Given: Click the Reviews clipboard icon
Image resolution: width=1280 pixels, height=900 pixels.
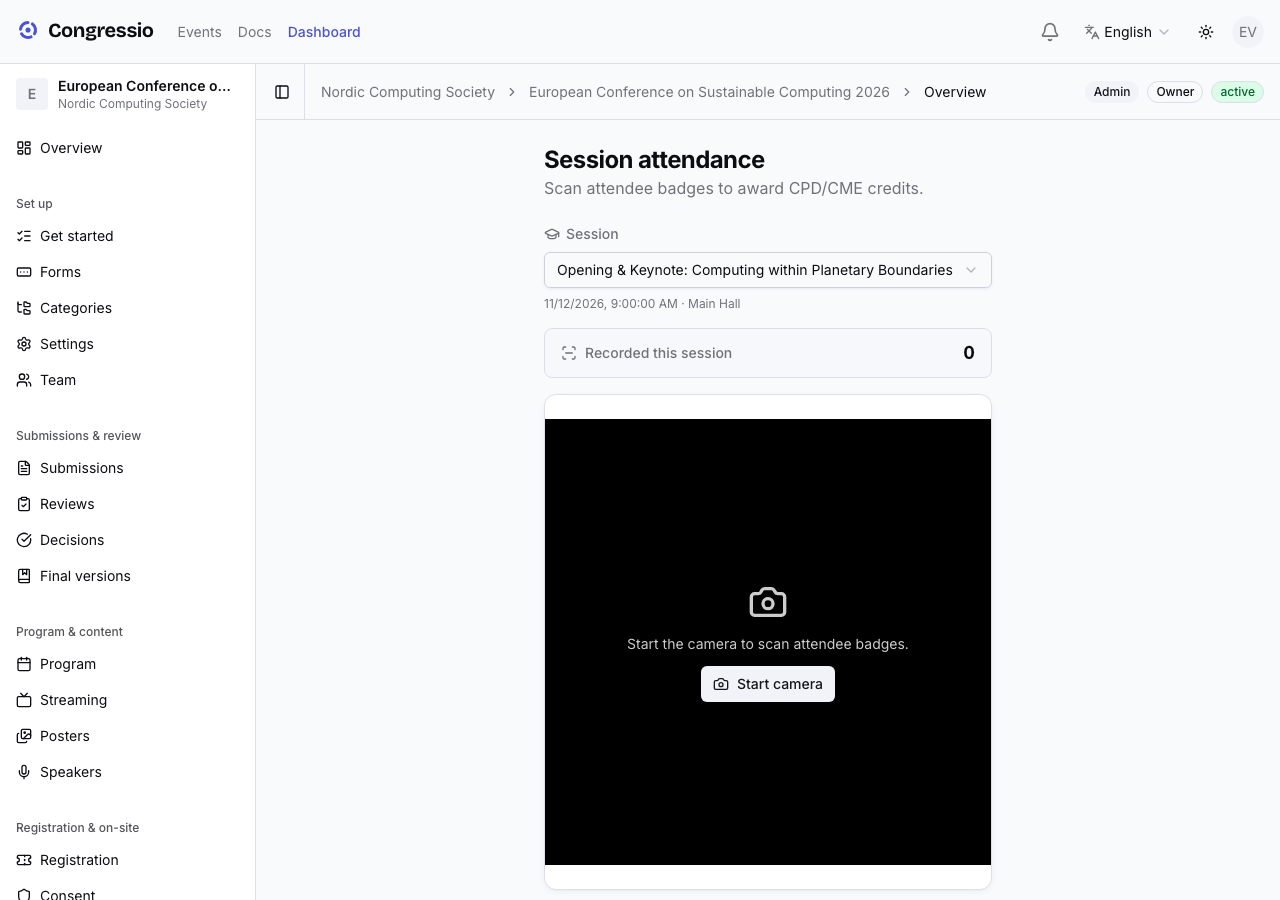Looking at the screenshot, I should coord(24,504).
